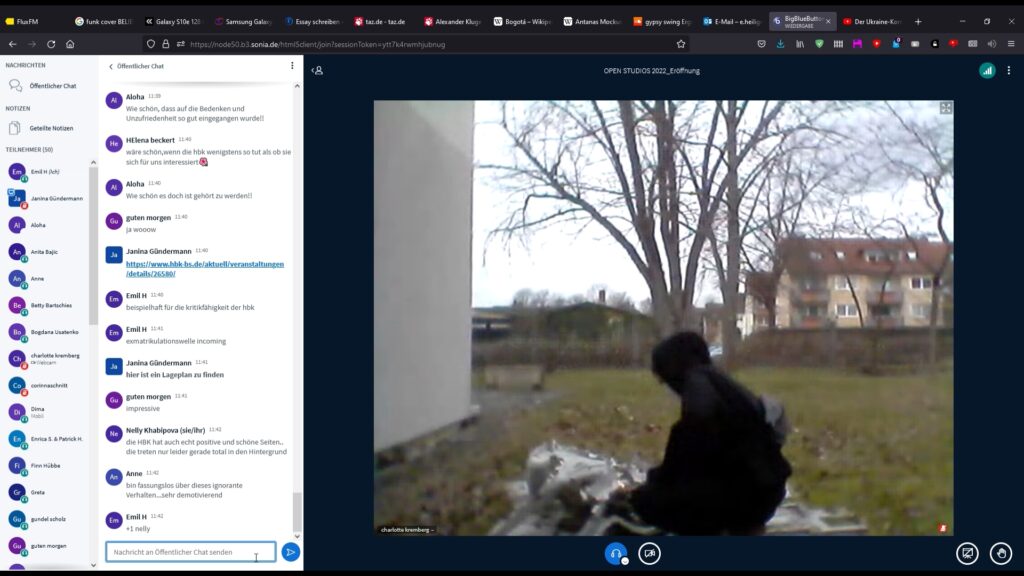Click the chat message scrollbar

(x=296, y=510)
